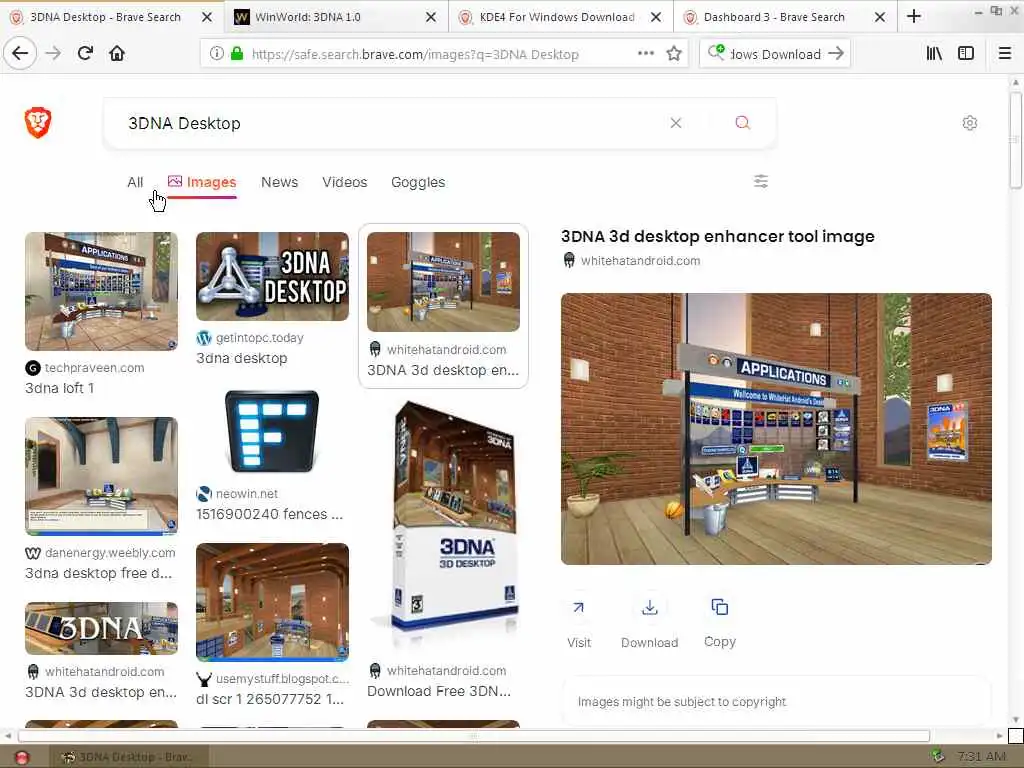Click the getintopc.today source link
This screenshot has width=1024, height=768.
click(259, 338)
